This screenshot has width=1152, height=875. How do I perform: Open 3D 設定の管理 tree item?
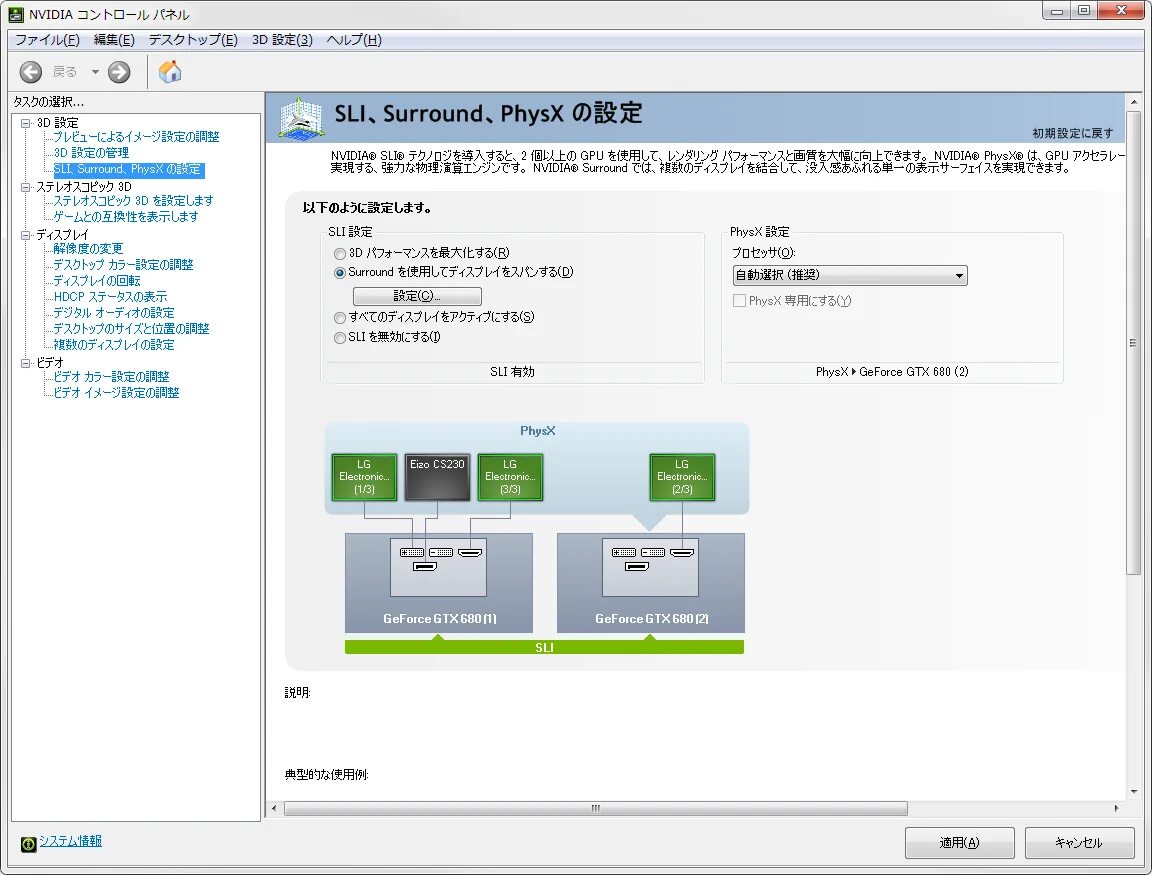pyautogui.click(x=91, y=153)
